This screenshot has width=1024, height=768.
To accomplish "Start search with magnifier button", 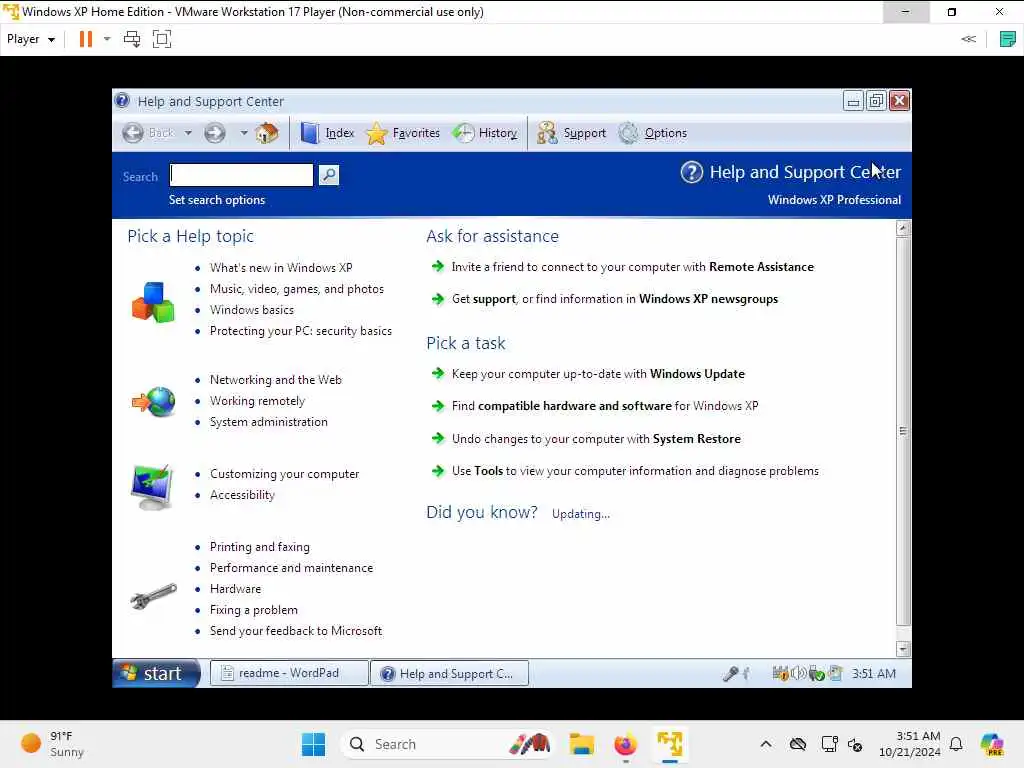I will click(x=328, y=175).
